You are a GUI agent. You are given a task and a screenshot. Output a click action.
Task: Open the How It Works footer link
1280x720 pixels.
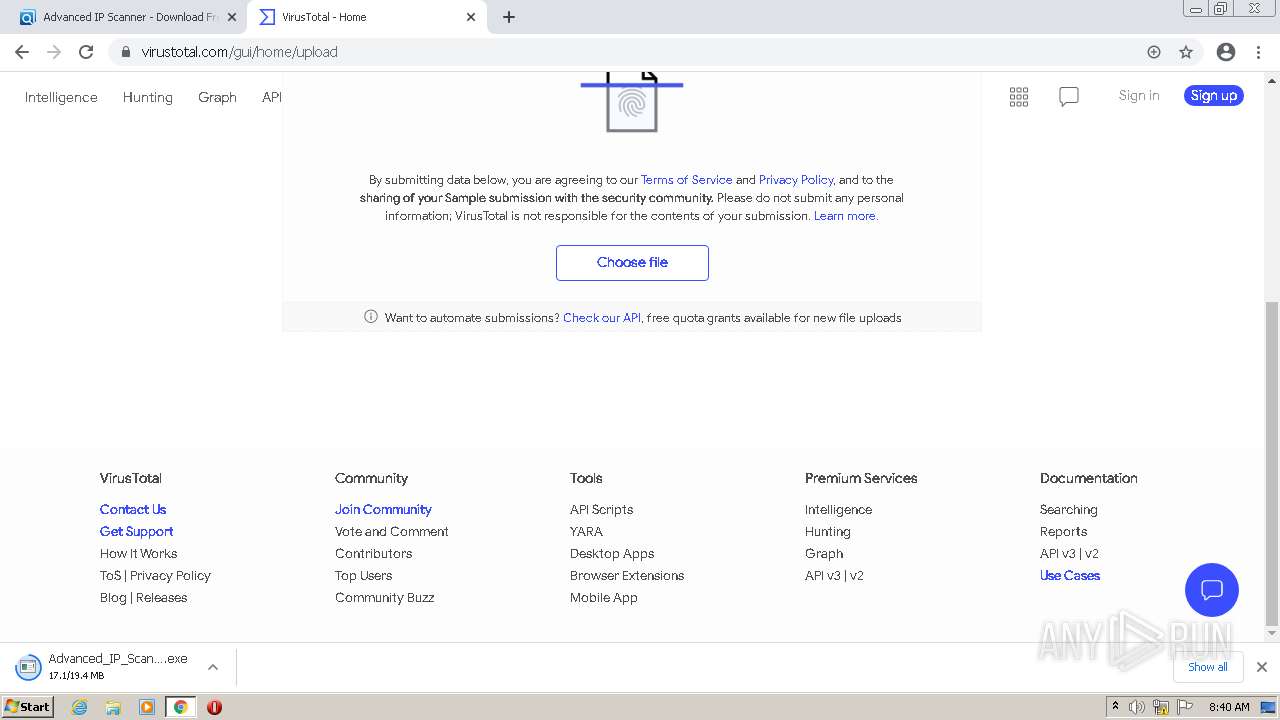click(x=138, y=554)
